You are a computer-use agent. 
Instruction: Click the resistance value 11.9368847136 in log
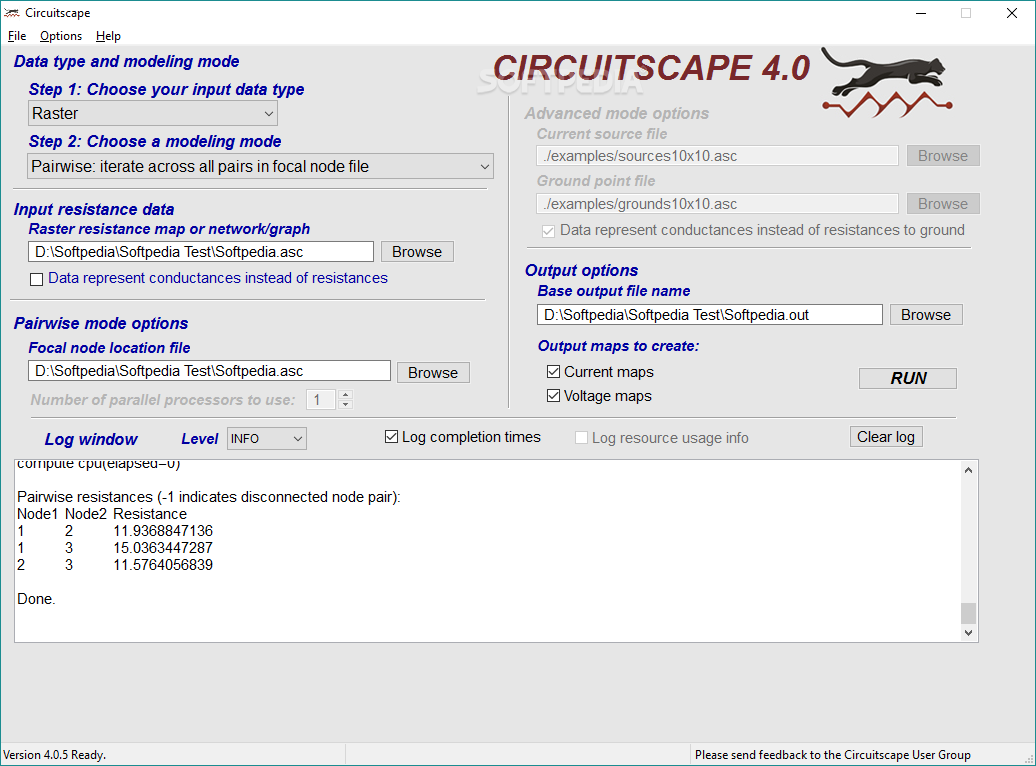coord(163,531)
